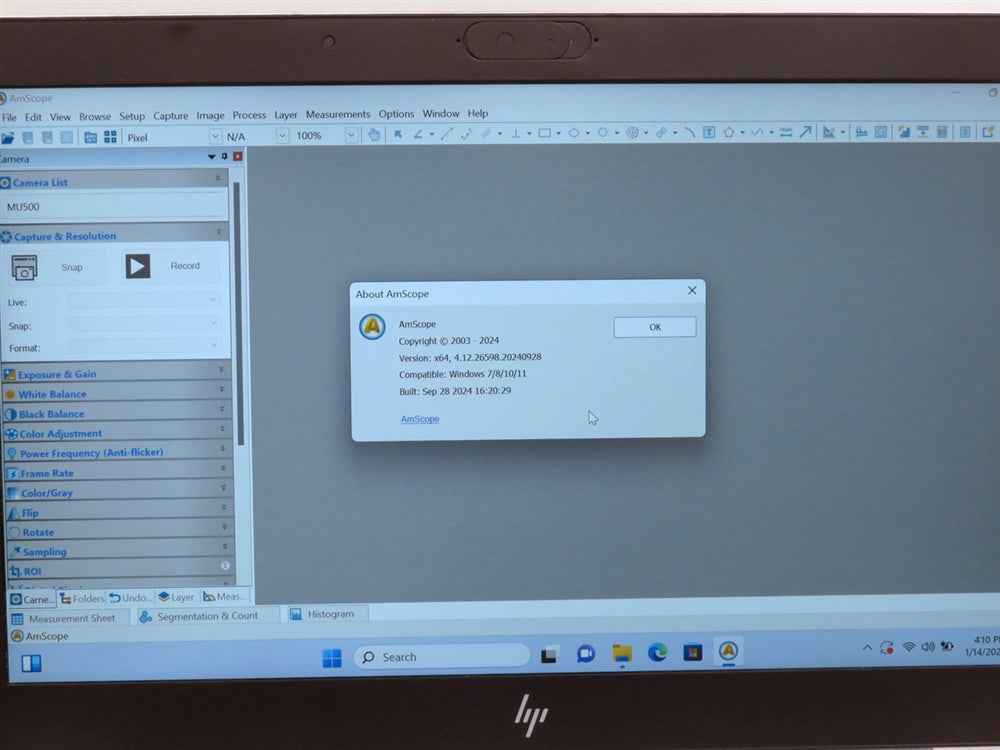Viewport: 1000px width, 750px height.
Task: Select the concentric circles Annulus tool
Action: (632, 133)
